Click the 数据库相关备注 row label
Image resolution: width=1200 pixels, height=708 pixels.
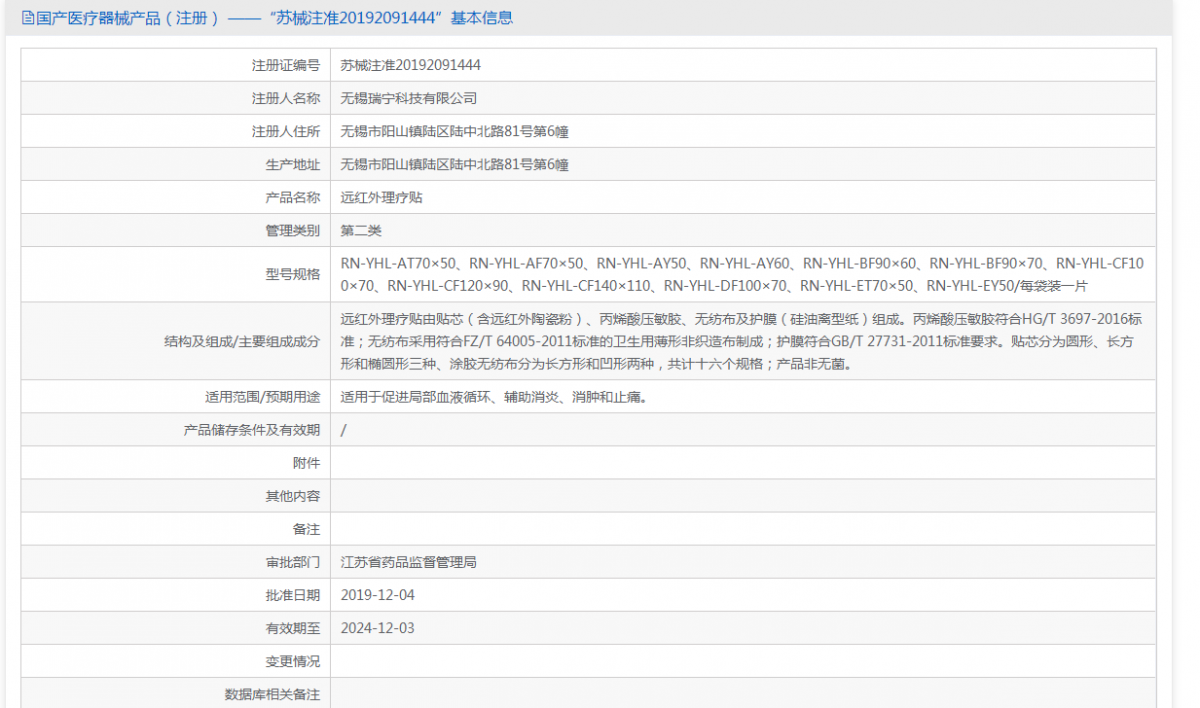click(x=272, y=694)
